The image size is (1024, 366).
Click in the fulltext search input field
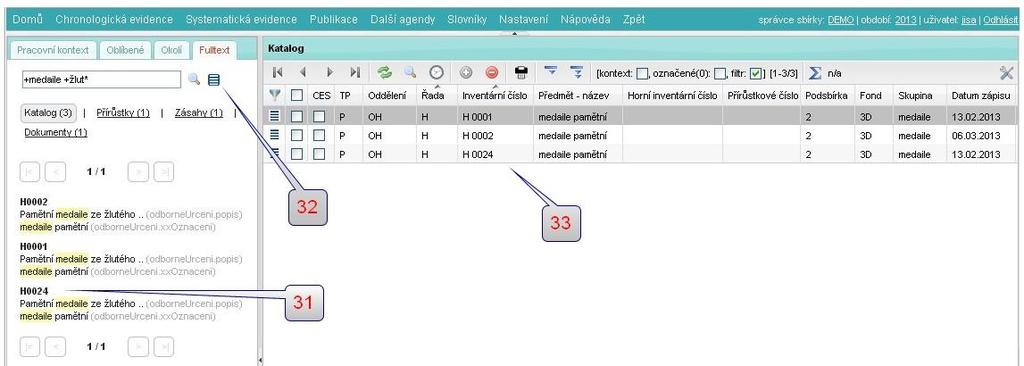[101, 80]
